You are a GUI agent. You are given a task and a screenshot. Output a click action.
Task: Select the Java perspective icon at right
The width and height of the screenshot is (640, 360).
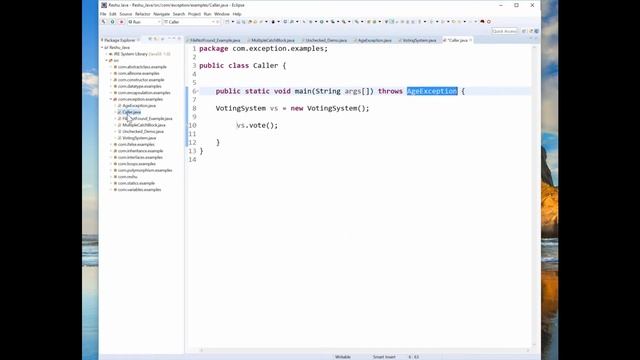pyautogui.click(x=536, y=31)
